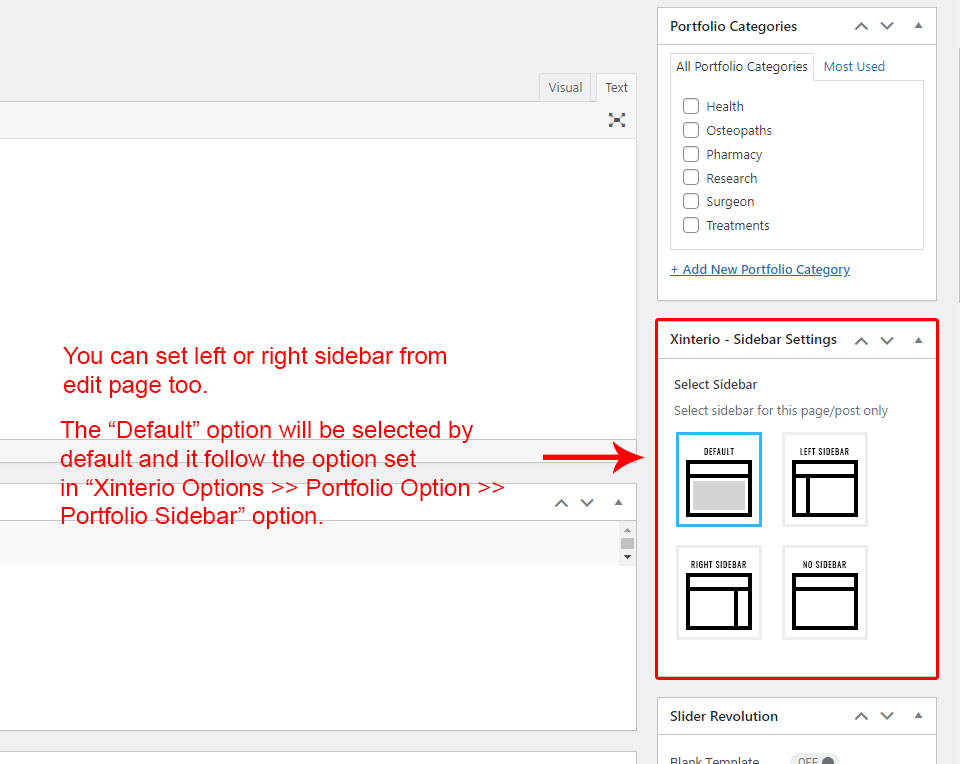Click the fullscreen editor expand icon
The height and width of the screenshot is (764, 960).
[617, 120]
